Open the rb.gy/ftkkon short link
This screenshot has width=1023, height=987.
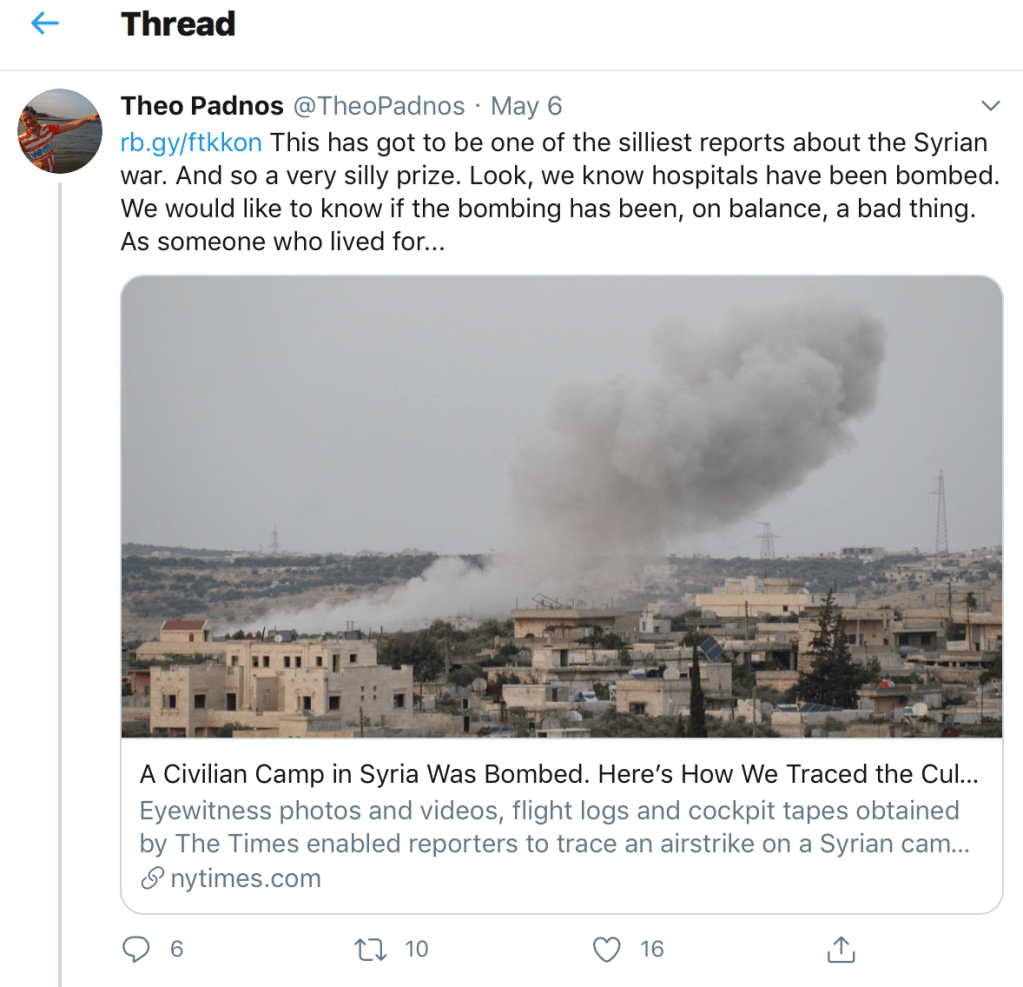tap(191, 142)
